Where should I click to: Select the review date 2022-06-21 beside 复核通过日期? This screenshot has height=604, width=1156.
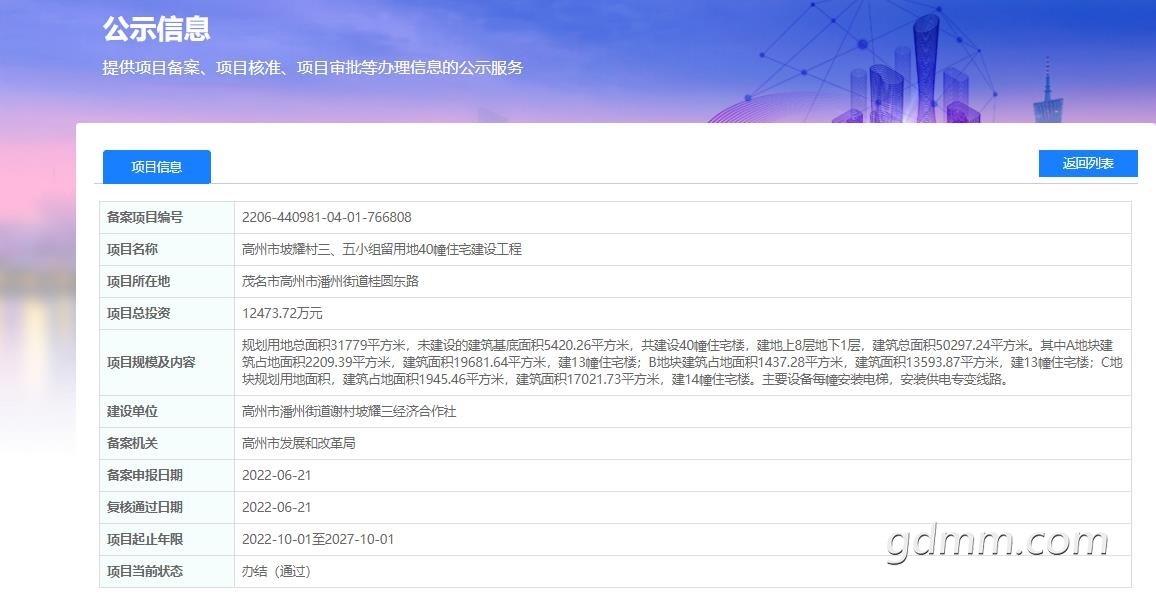(276, 507)
